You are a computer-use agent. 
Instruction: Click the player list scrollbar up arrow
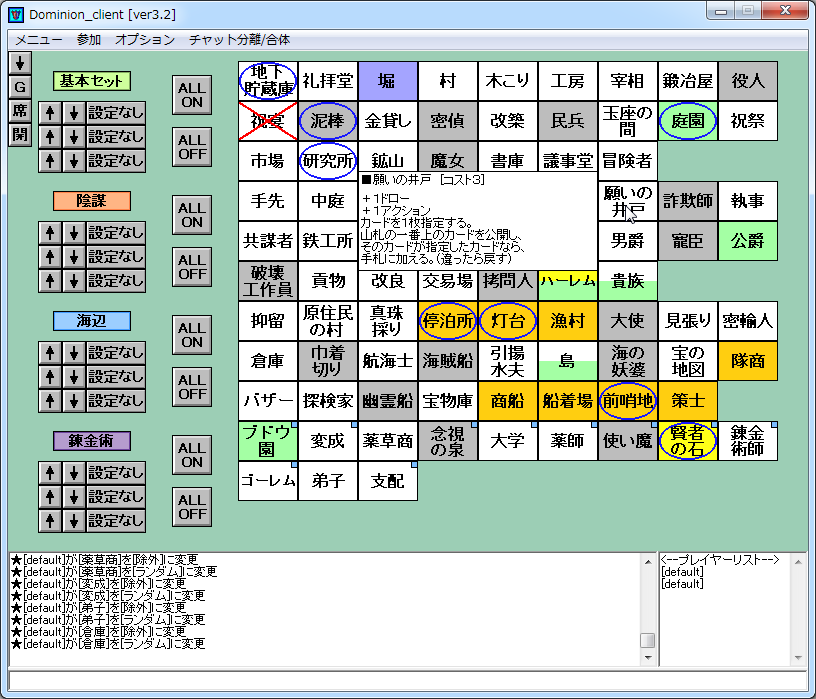coord(798,561)
